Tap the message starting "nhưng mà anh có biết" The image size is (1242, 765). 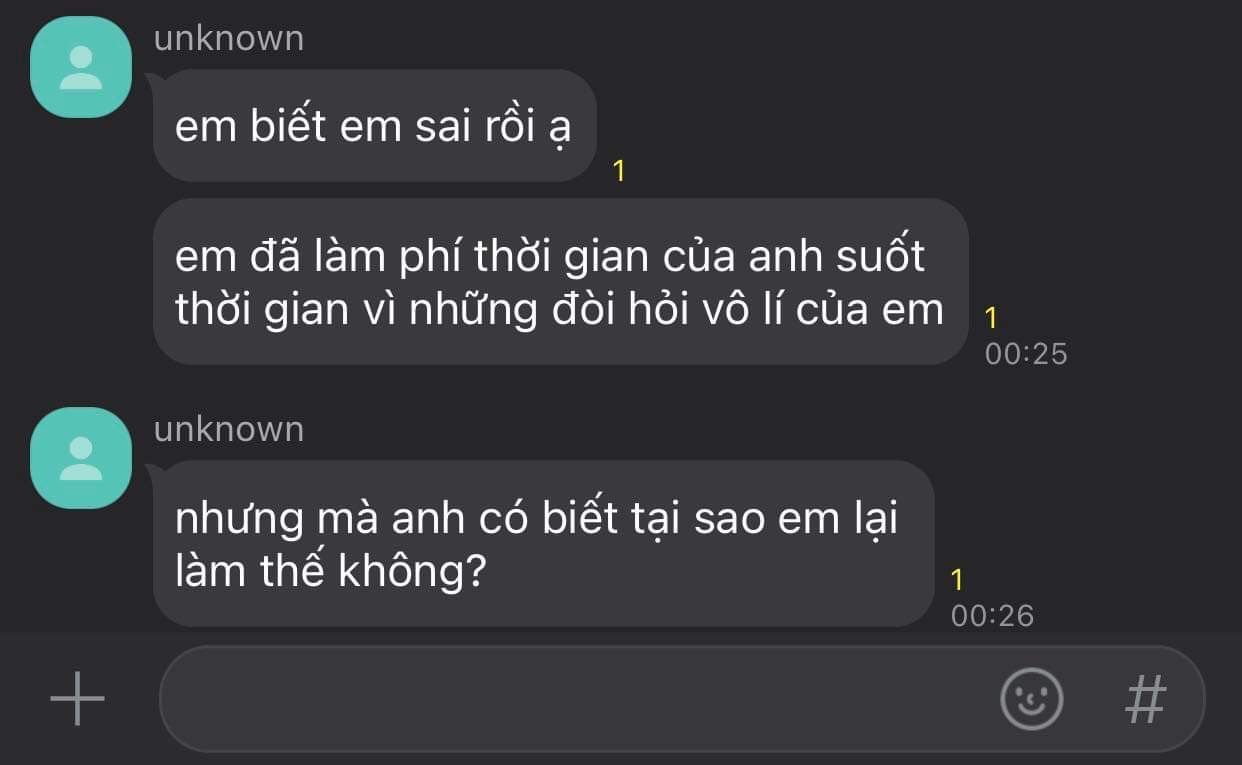(x=544, y=544)
